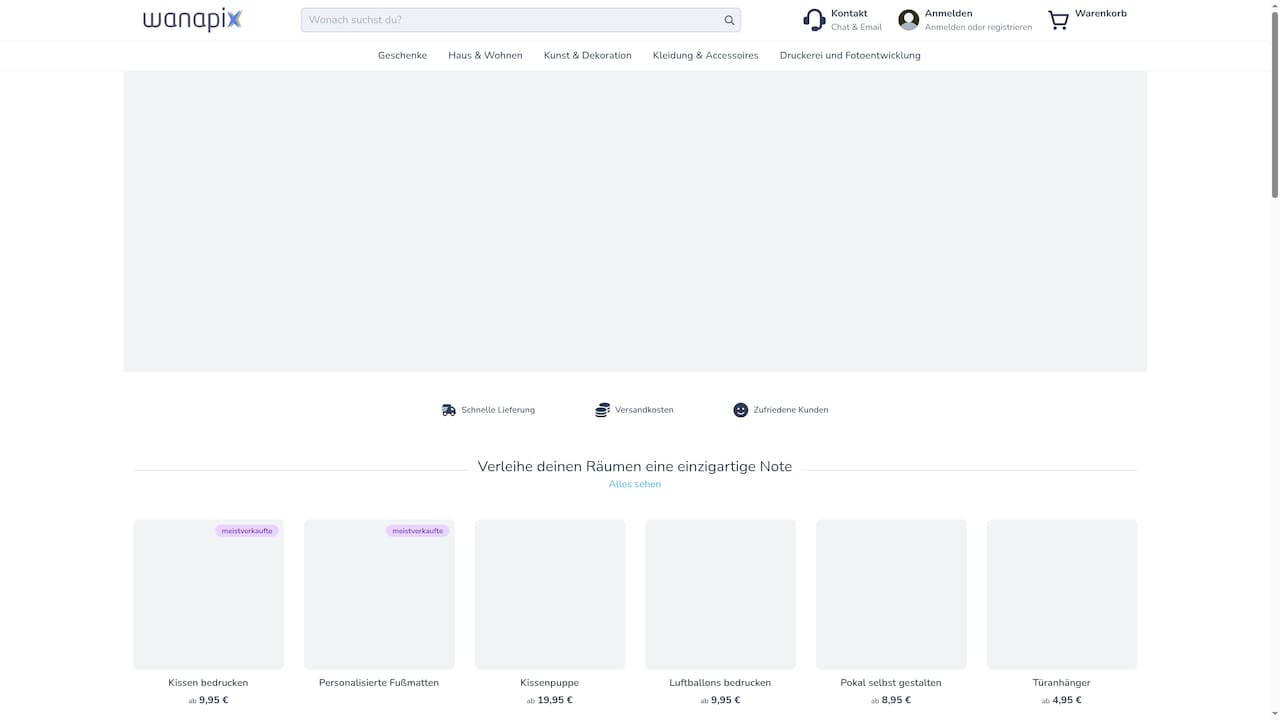Open Druckerei und Fotoentwicklung menu
The image size is (1280, 720).
(850, 56)
